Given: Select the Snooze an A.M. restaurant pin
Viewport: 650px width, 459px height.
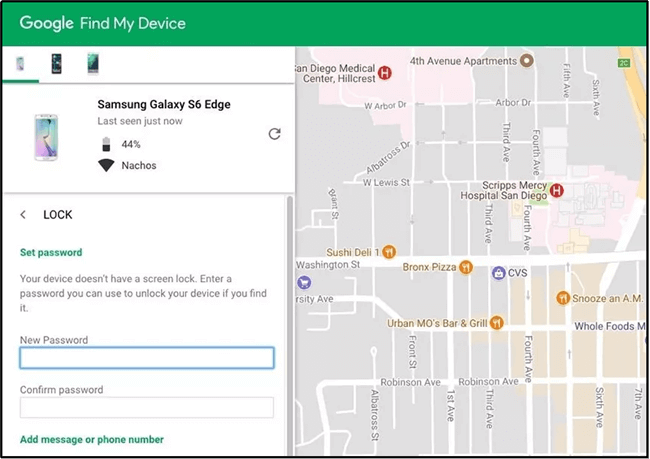Looking at the screenshot, I should coord(564,297).
